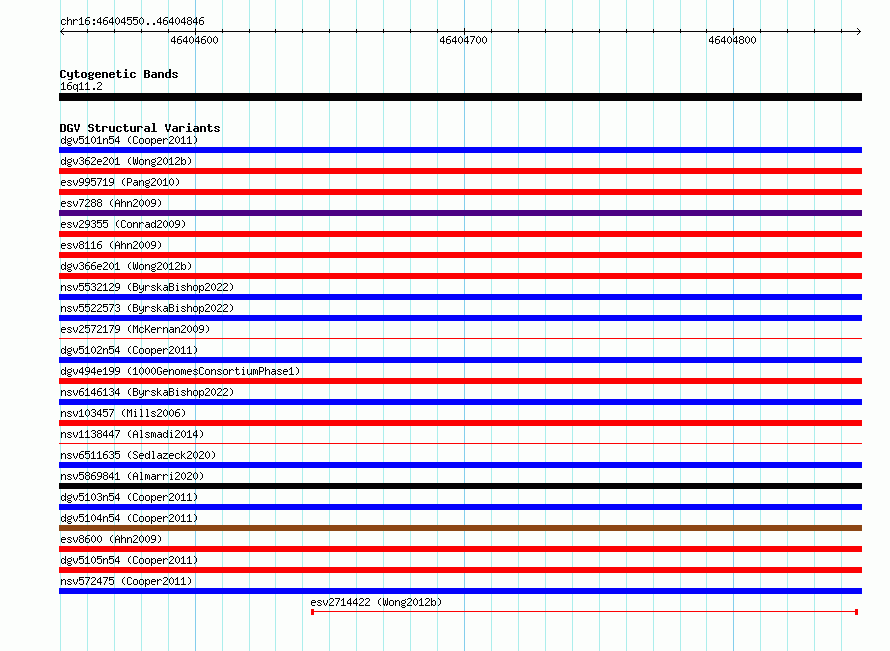Select the red bar under dgv5105n54
This screenshot has height=651, width=890.
(x=460, y=570)
